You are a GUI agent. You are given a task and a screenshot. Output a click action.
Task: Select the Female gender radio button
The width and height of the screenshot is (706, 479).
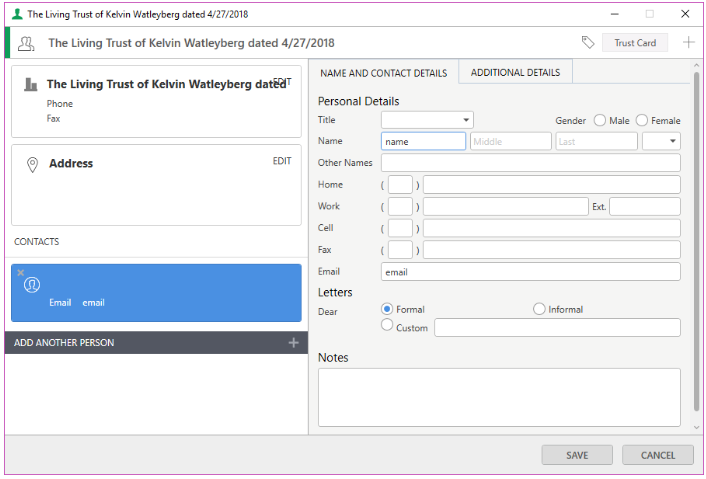pyautogui.click(x=642, y=121)
